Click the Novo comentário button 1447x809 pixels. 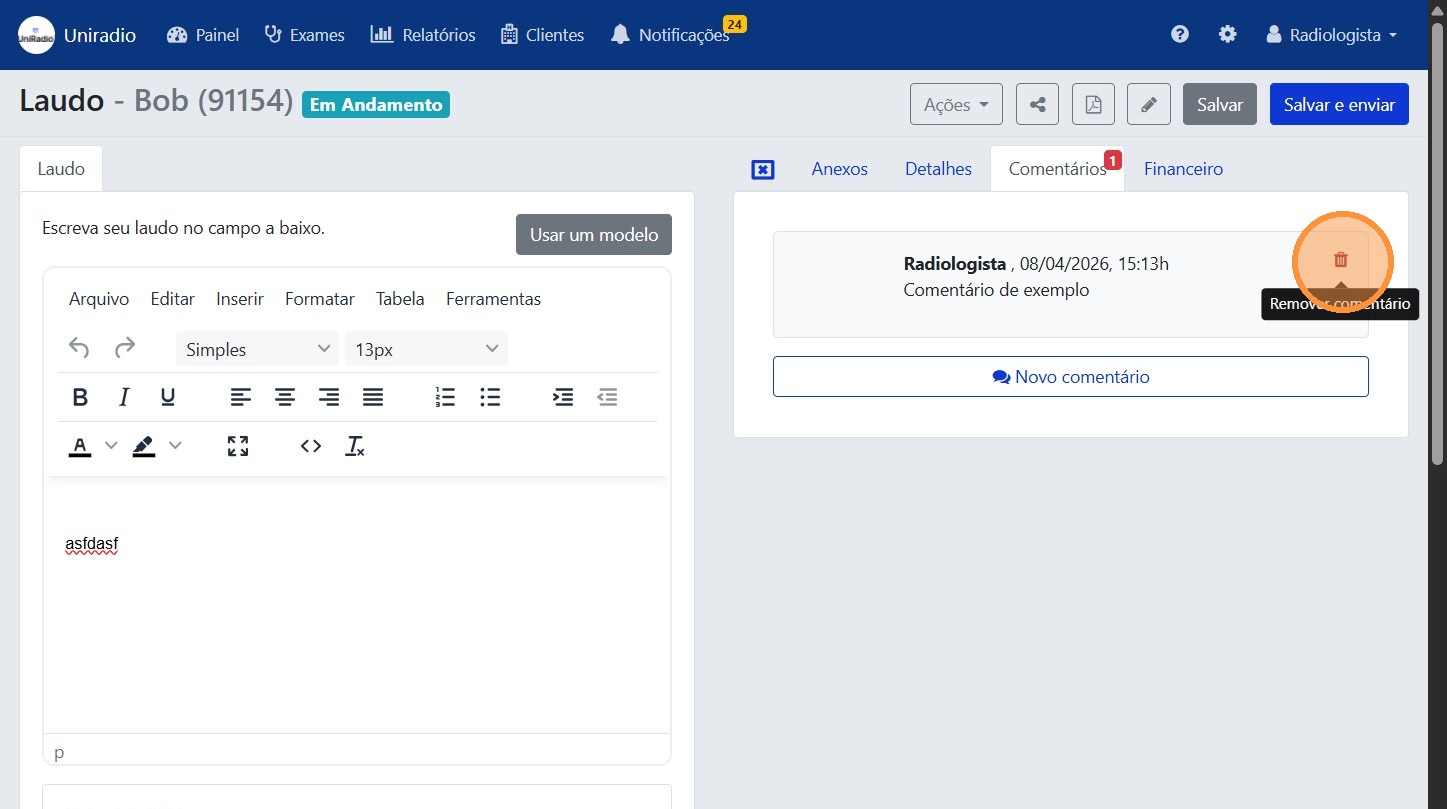(x=1070, y=377)
